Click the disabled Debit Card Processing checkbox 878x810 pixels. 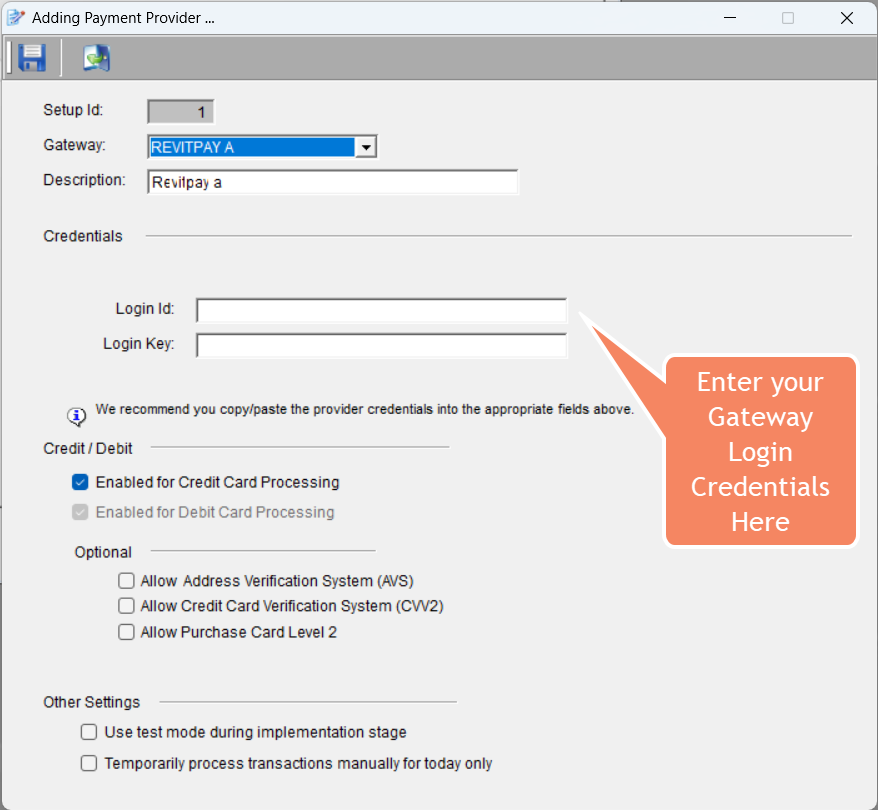pos(81,512)
